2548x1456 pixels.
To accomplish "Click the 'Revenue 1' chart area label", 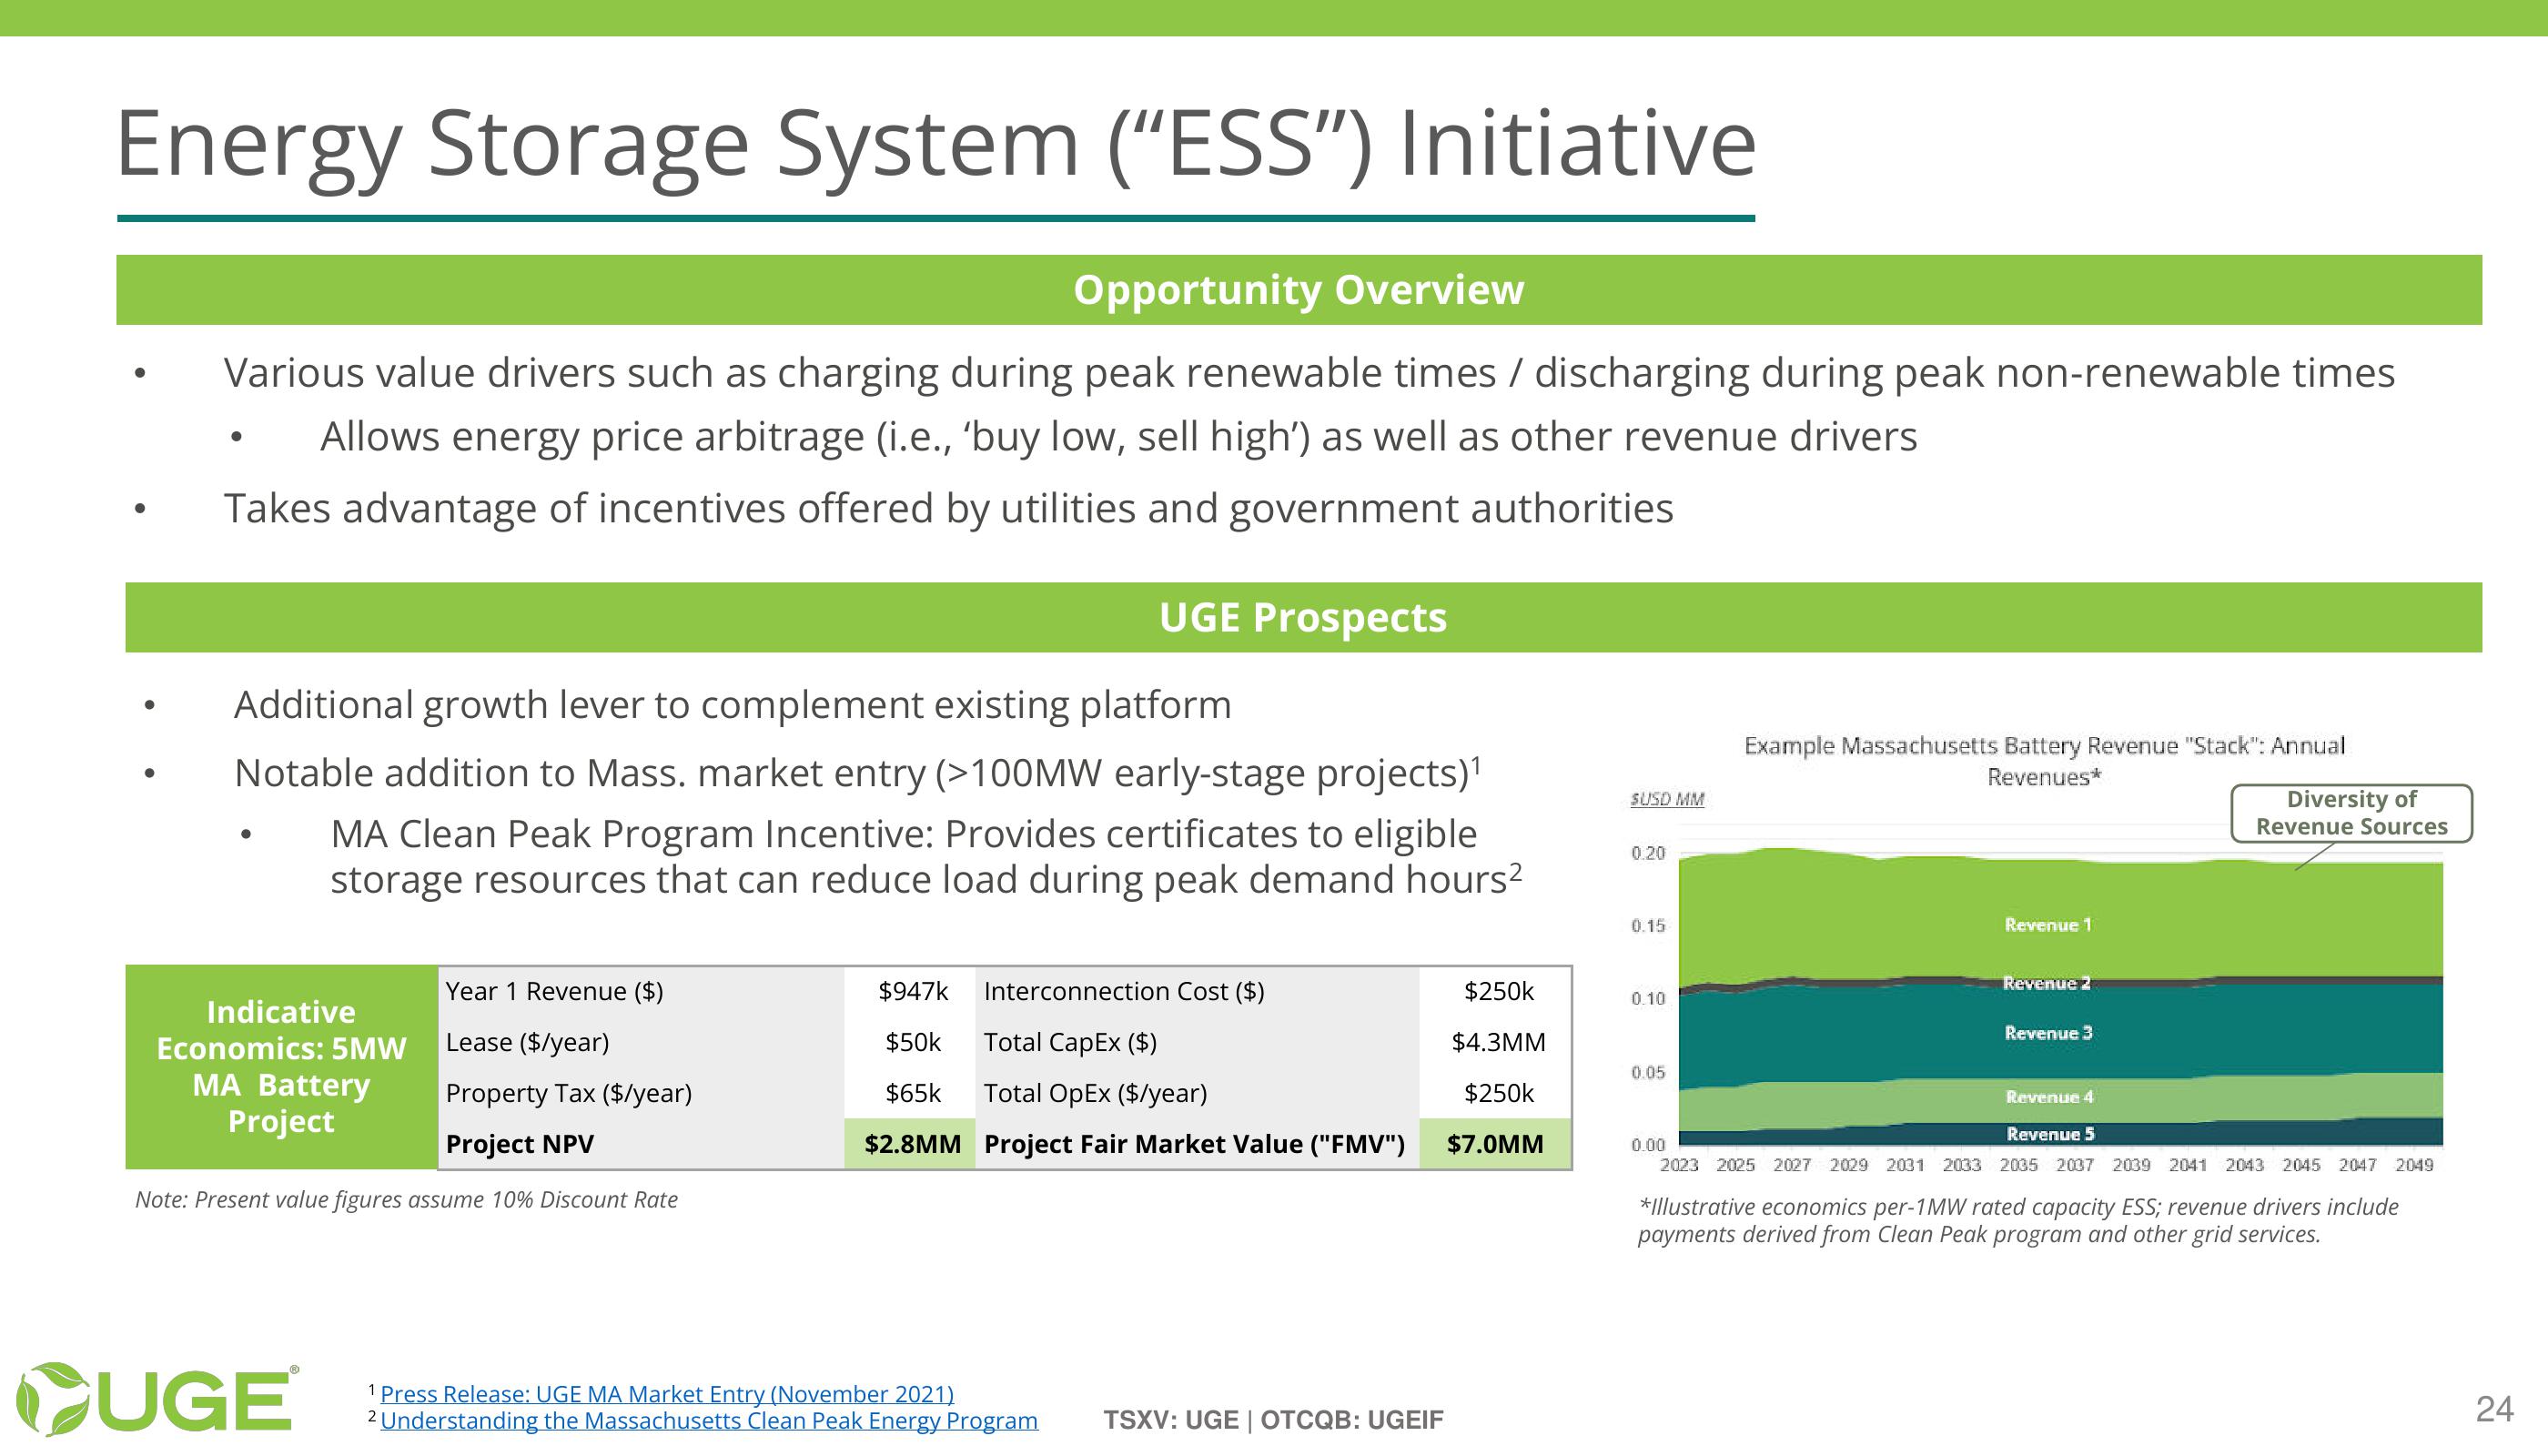I will click(2047, 925).
